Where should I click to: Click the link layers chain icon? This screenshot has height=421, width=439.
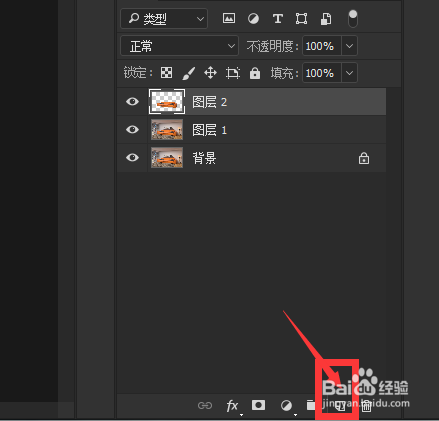pos(205,405)
